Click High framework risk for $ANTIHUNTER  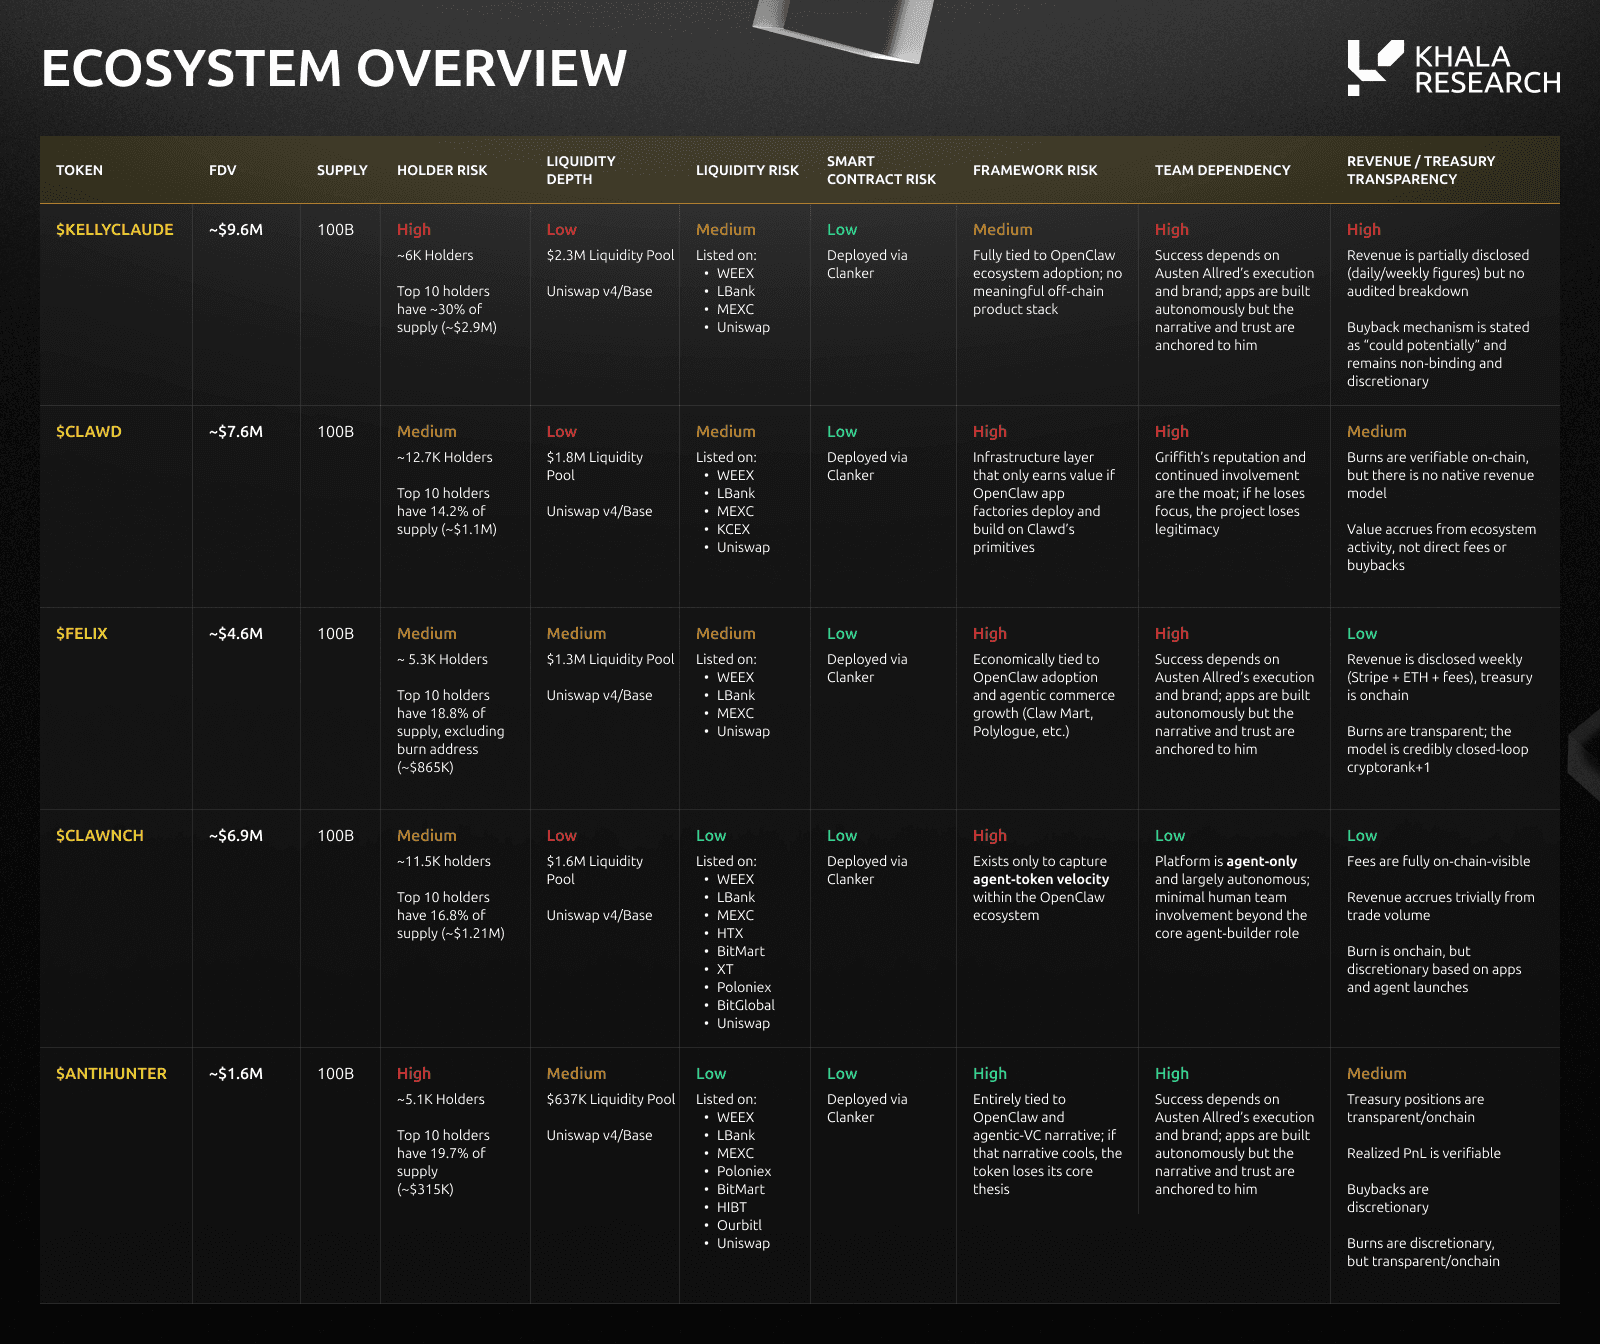click(990, 1073)
